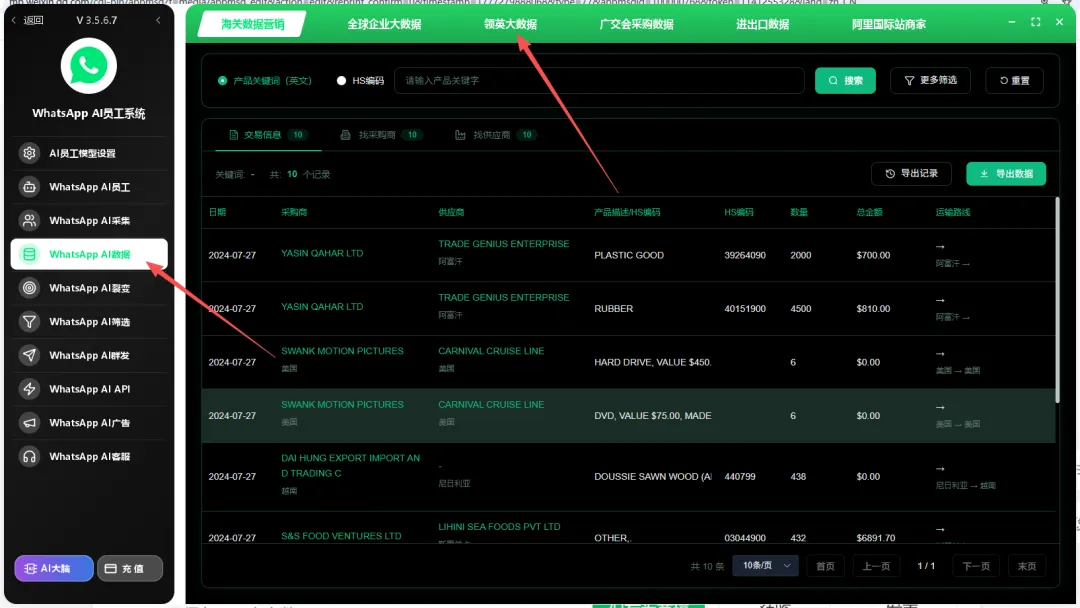This screenshot has width=1080, height=608.
Task: Click the 充值 recharge button
Action: pos(129,568)
